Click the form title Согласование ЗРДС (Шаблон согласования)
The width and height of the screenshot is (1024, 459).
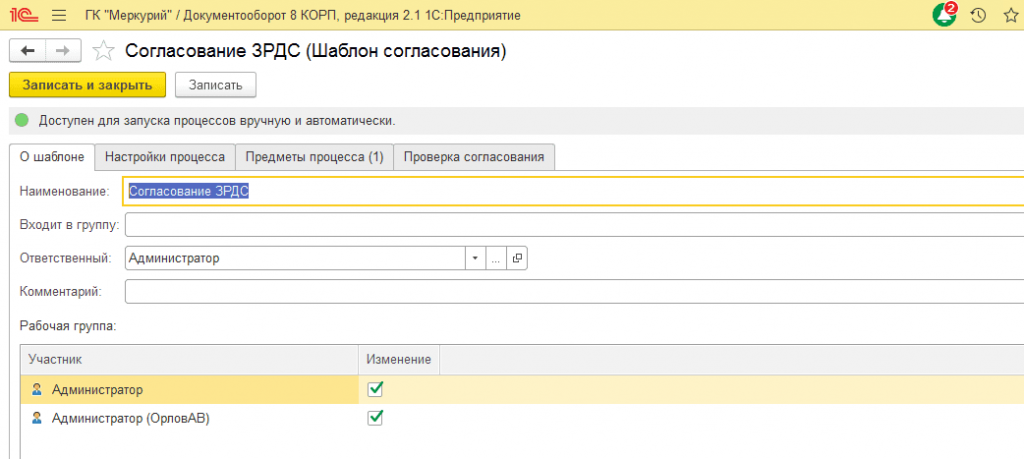tap(315, 51)
